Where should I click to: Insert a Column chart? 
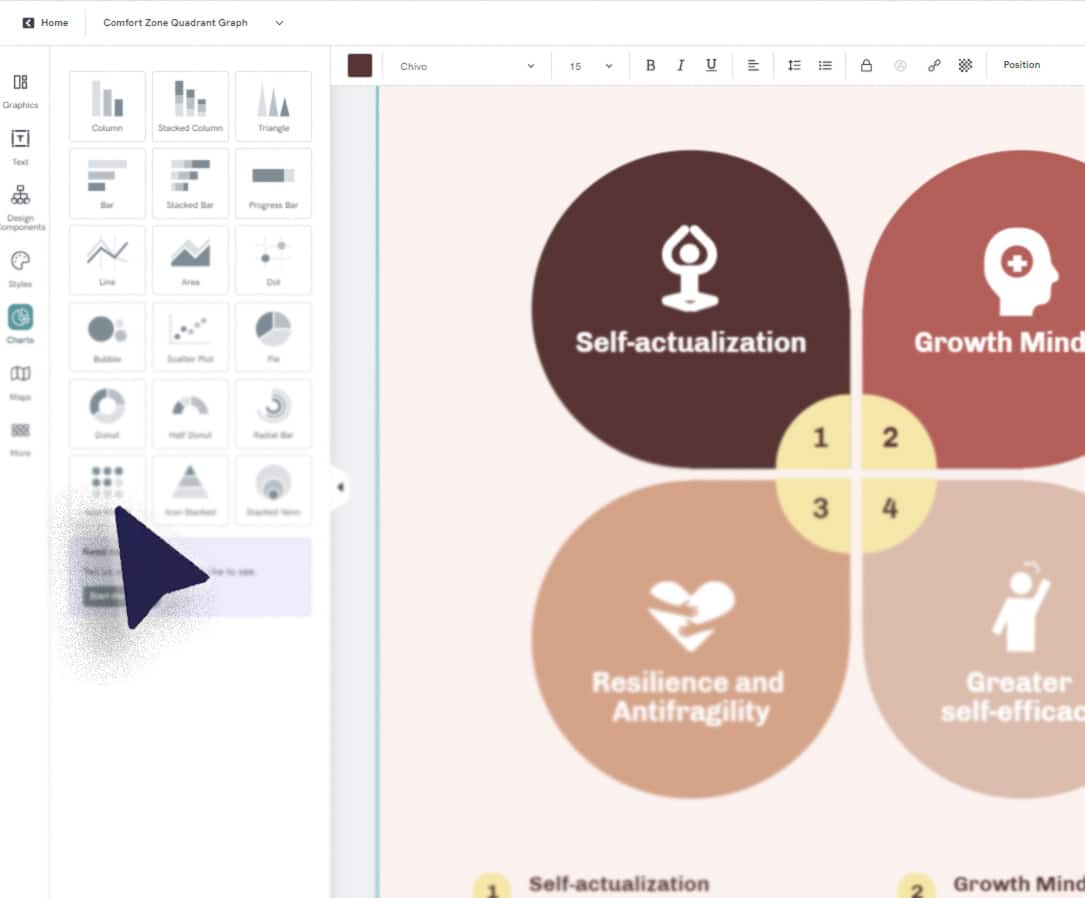107,106
